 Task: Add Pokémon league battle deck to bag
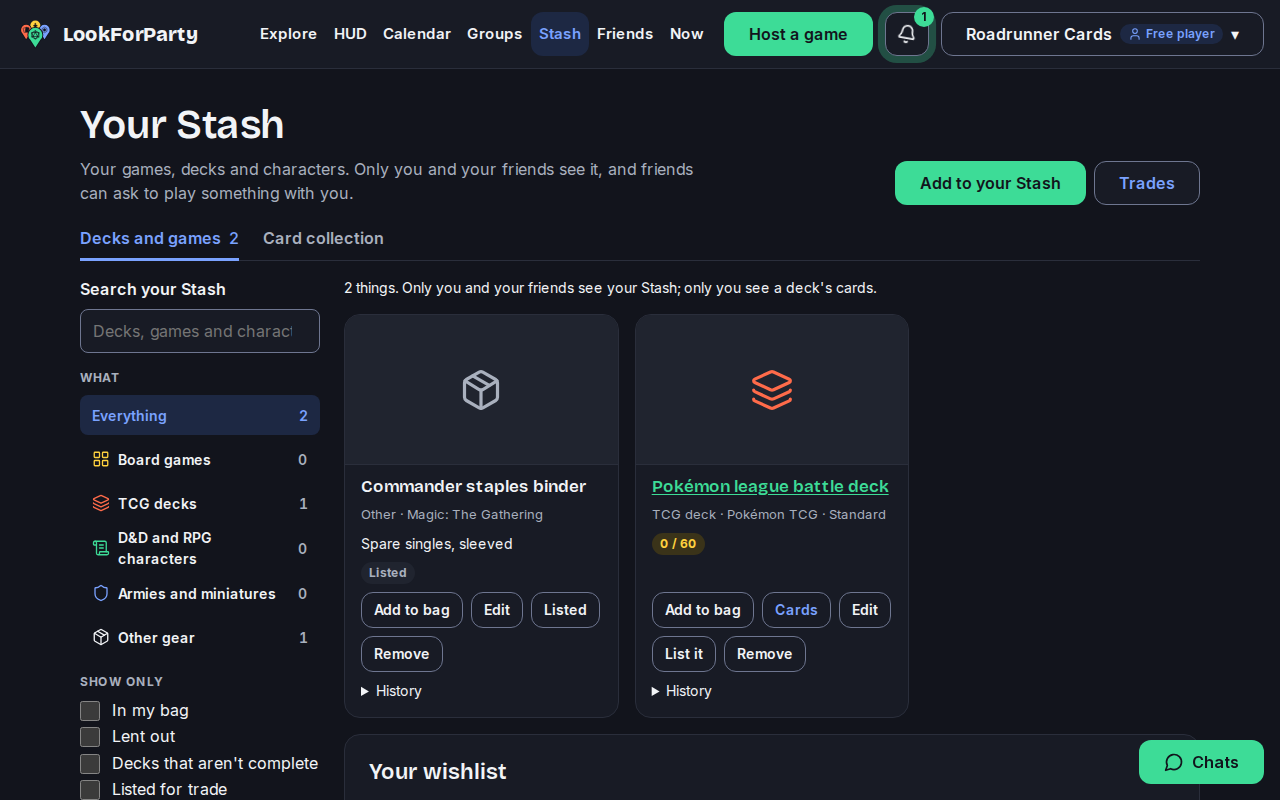coord(703,610)
